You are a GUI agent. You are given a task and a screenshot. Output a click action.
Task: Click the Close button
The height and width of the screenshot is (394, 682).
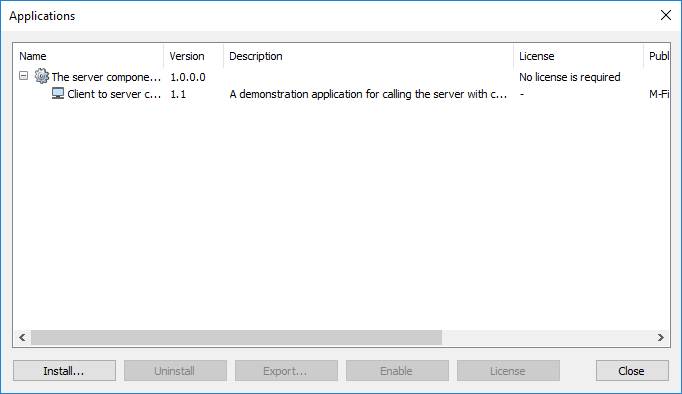632,371
